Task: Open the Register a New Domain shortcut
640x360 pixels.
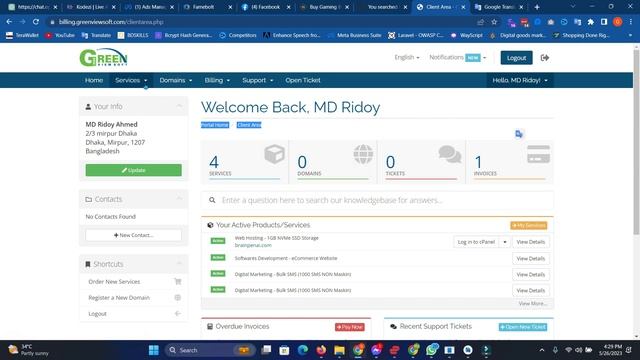Action: click(x=133, y=298)
